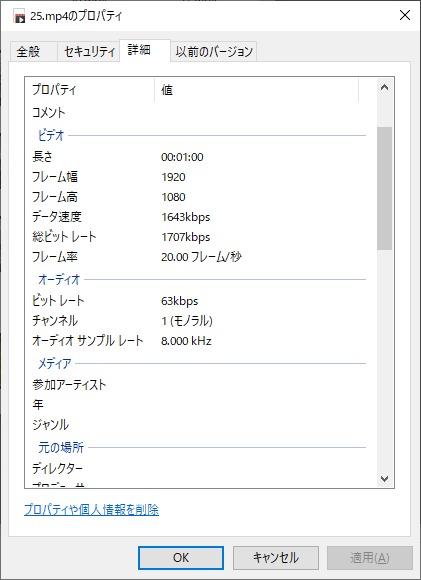Click the データ速度 property label
The height and width of the screenshot is (580, 421).
click(57, 217)
